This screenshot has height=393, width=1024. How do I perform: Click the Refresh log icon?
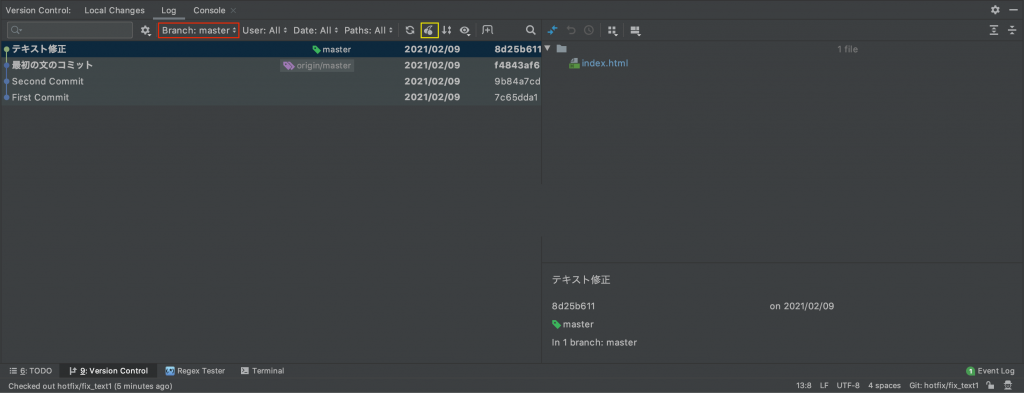point(409,30)
